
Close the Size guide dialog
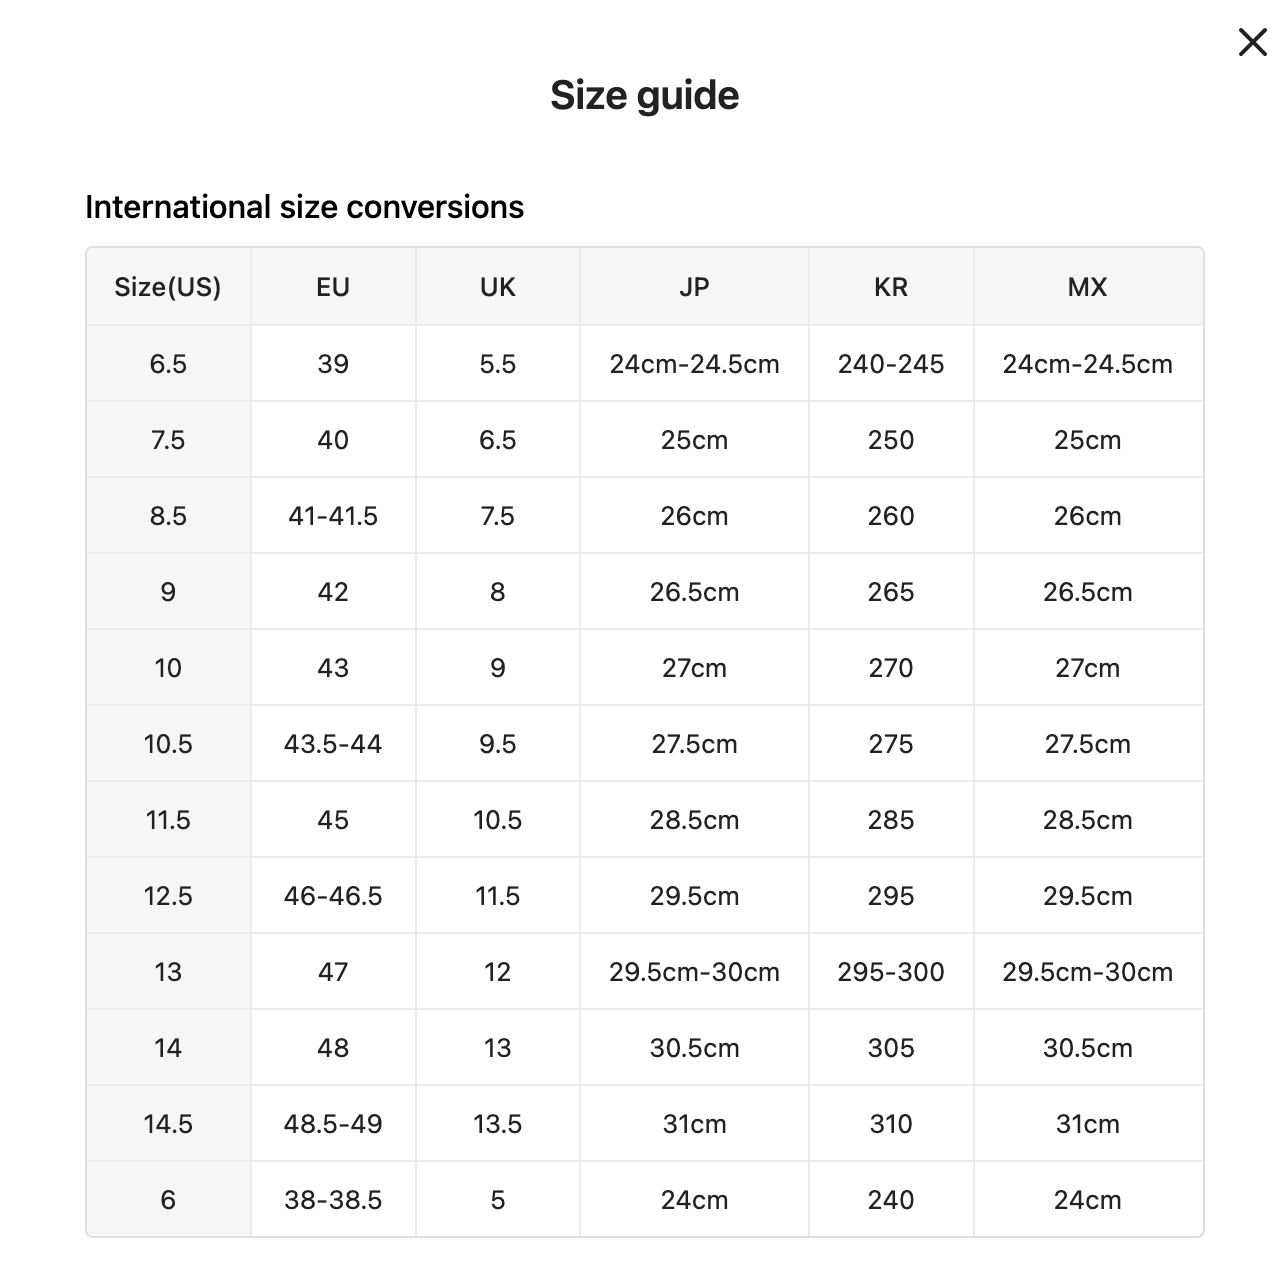point(1252,42)
